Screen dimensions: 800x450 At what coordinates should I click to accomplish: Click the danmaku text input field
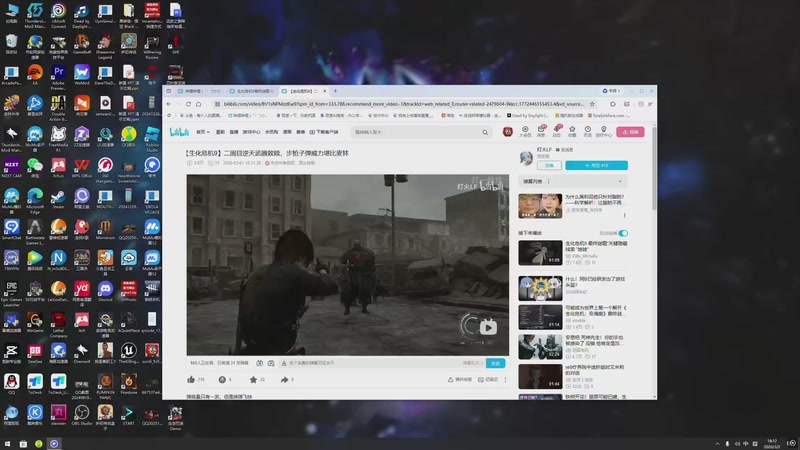coord(372,363)
